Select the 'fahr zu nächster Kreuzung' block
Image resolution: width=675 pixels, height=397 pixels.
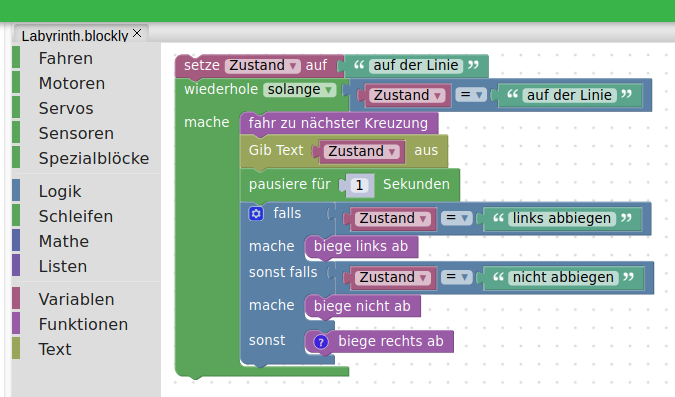coord(338,123)
